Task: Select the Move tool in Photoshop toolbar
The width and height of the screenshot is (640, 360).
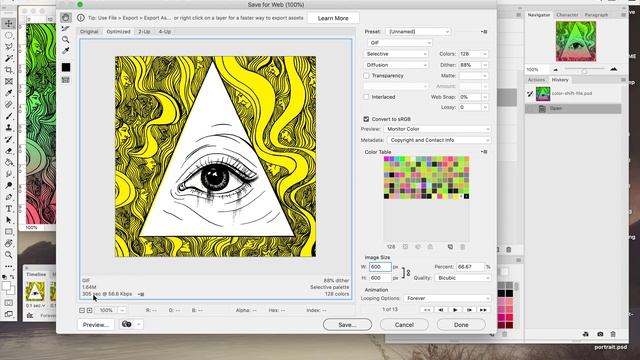Action: 9,23
